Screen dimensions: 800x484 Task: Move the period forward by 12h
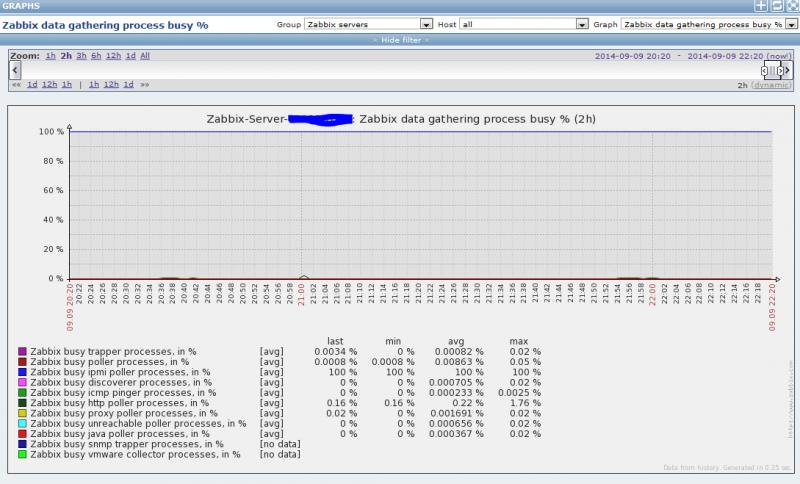tap(111, 84)
